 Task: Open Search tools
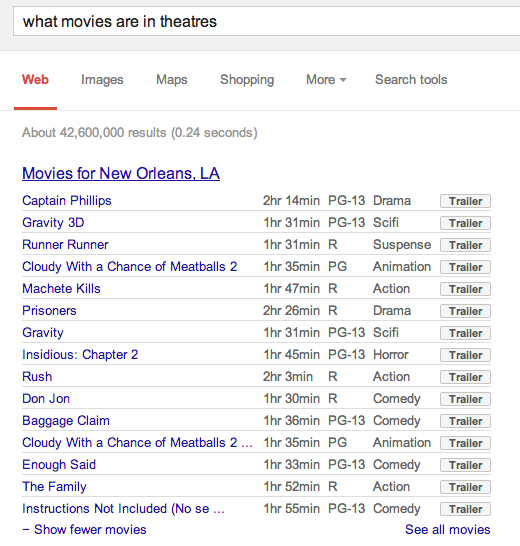(411, 80)
